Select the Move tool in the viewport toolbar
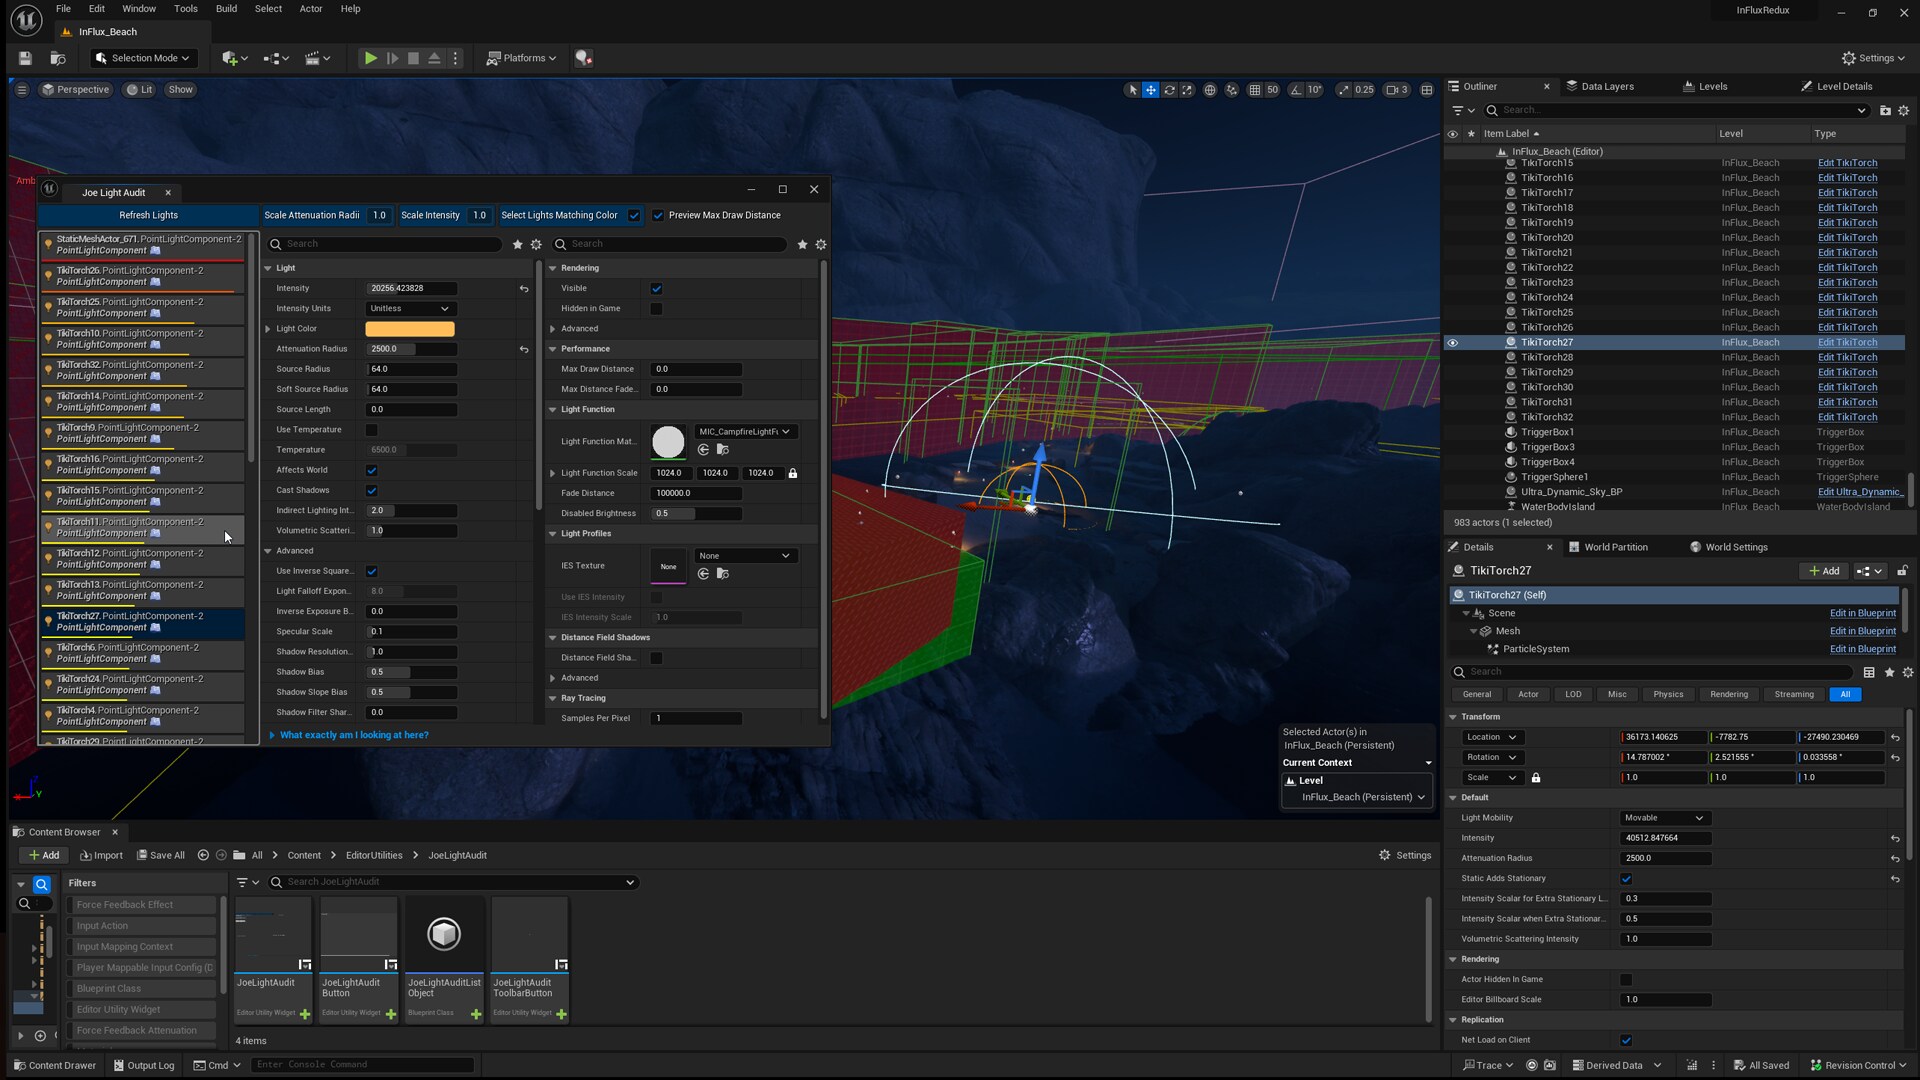This screenshot has width=1920, height=1080. click(x=1149, y=90)
